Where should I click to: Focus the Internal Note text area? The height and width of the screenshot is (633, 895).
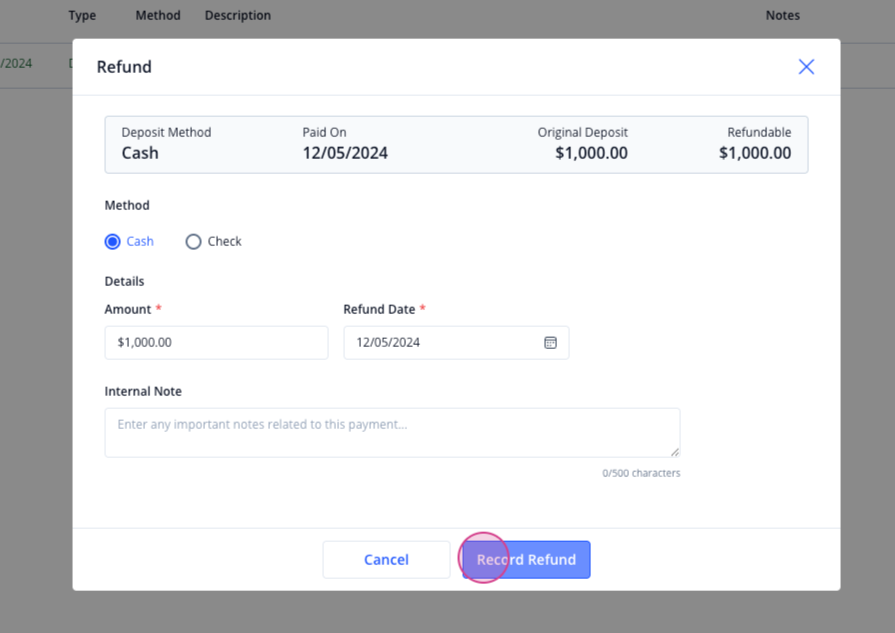coord(393,433)
